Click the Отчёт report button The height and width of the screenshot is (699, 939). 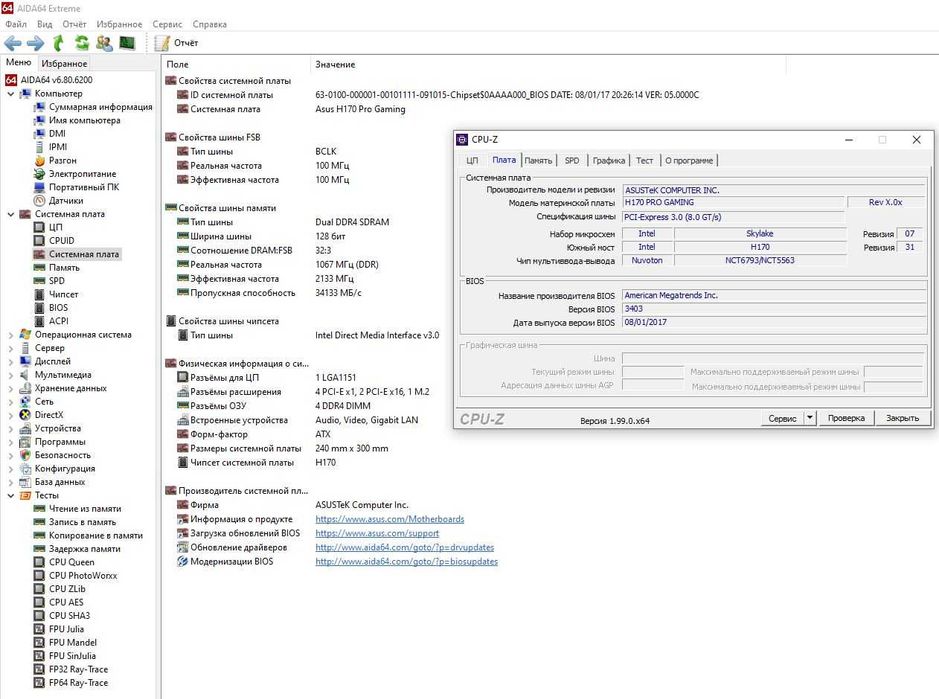click(x=176, y=43)
